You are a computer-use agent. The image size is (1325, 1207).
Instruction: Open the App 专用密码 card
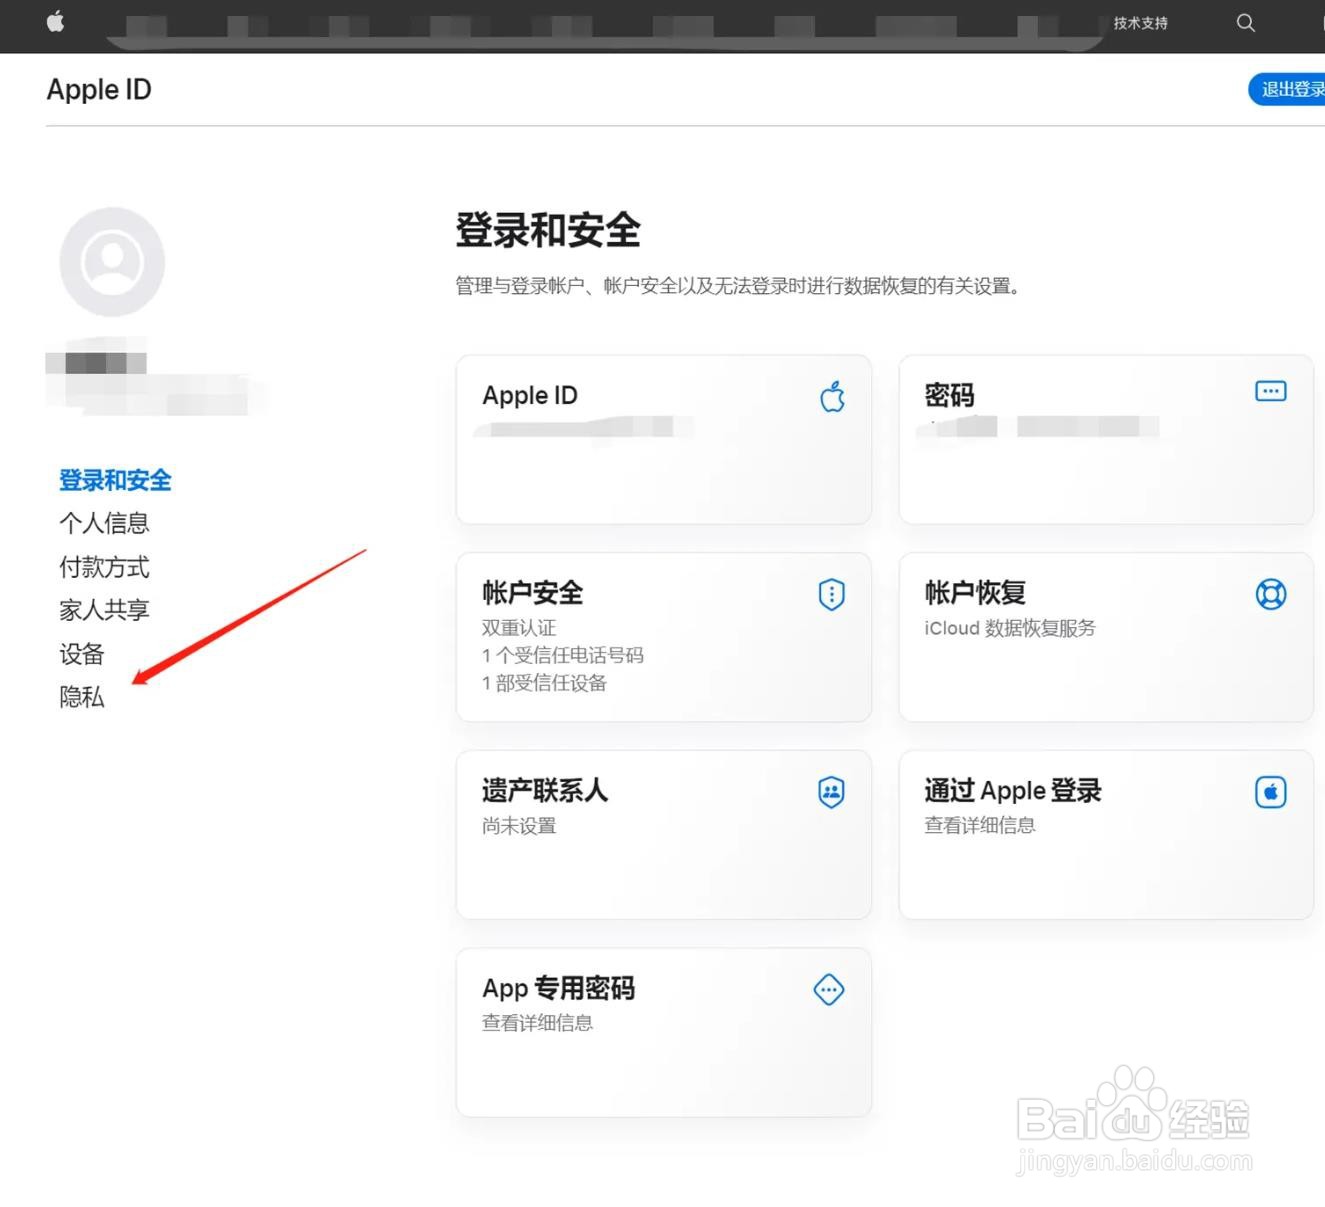664,1032
